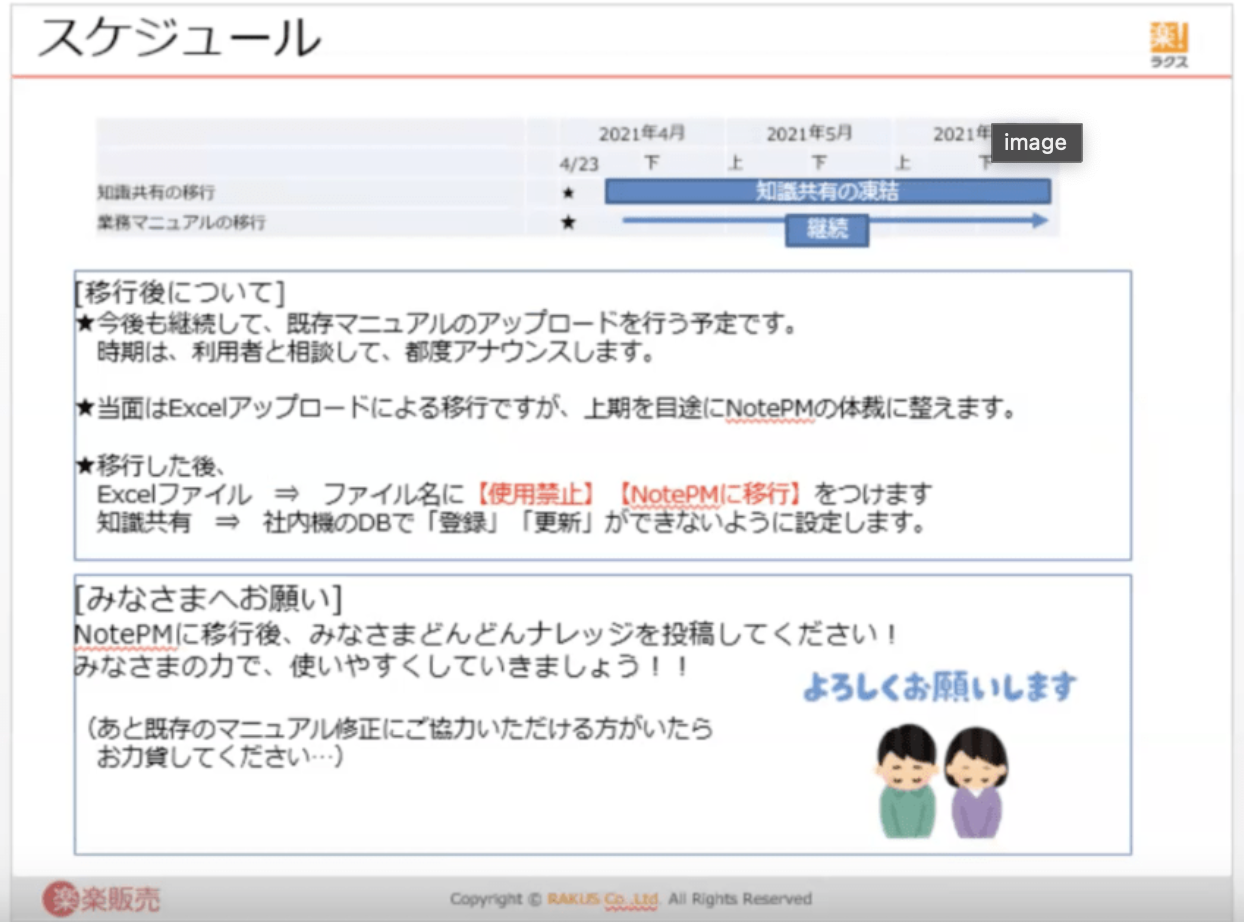Screen dimensions: 1244x922
Task: Click the 楽楽販売 logo in the footer
Action: pos(101,899)
